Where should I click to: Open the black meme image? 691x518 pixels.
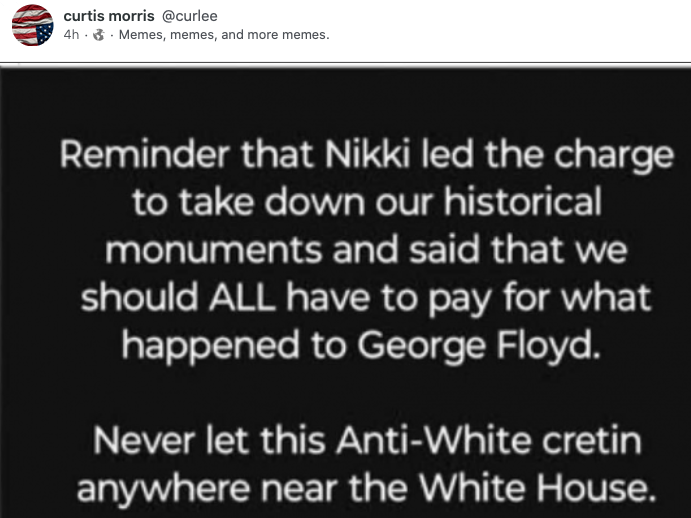click(346, 291)
